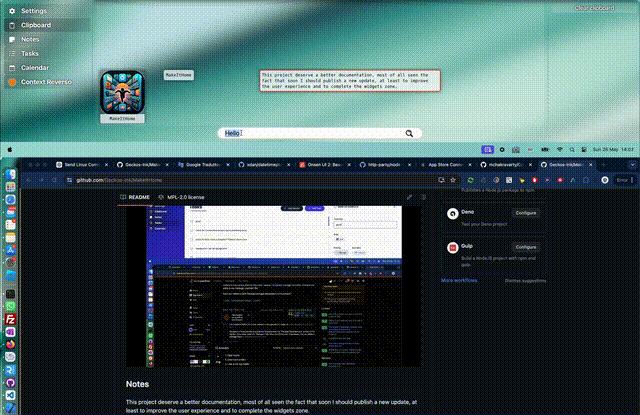Click the magnifier icon in search bar

pos(409,133)
